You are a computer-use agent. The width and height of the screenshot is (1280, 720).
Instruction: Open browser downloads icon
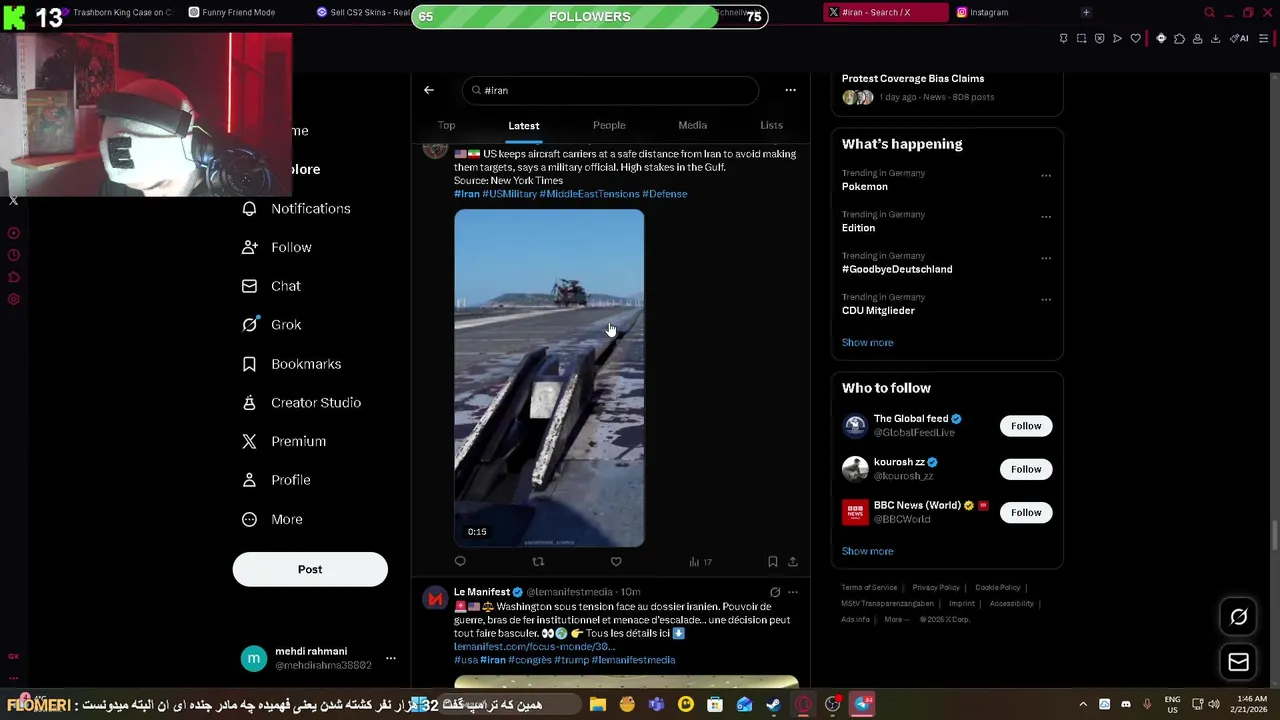pyautogui.click(x=1215, y=38)
